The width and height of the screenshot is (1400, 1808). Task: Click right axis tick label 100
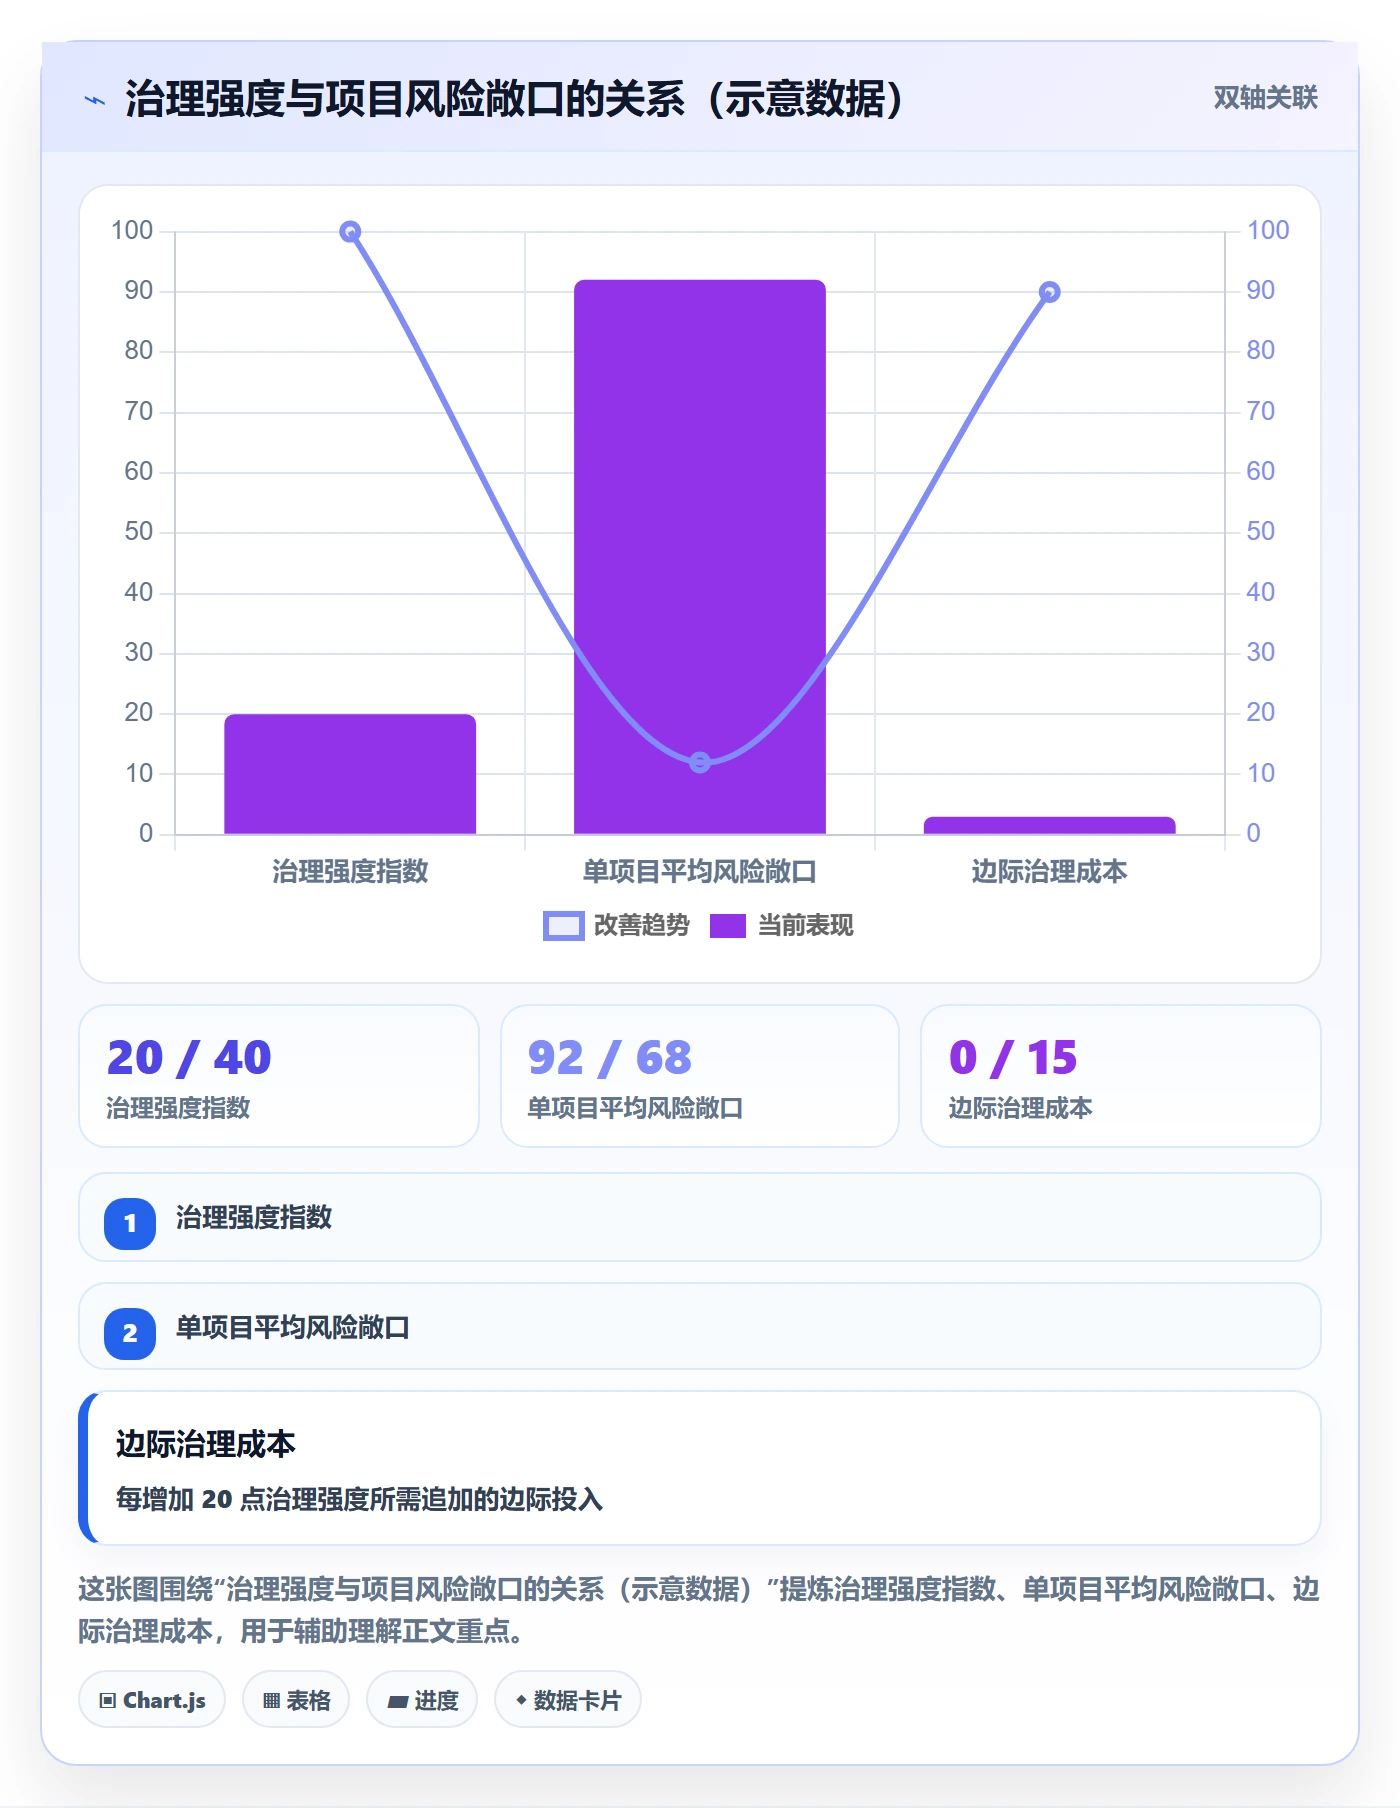coord(1268,230)
